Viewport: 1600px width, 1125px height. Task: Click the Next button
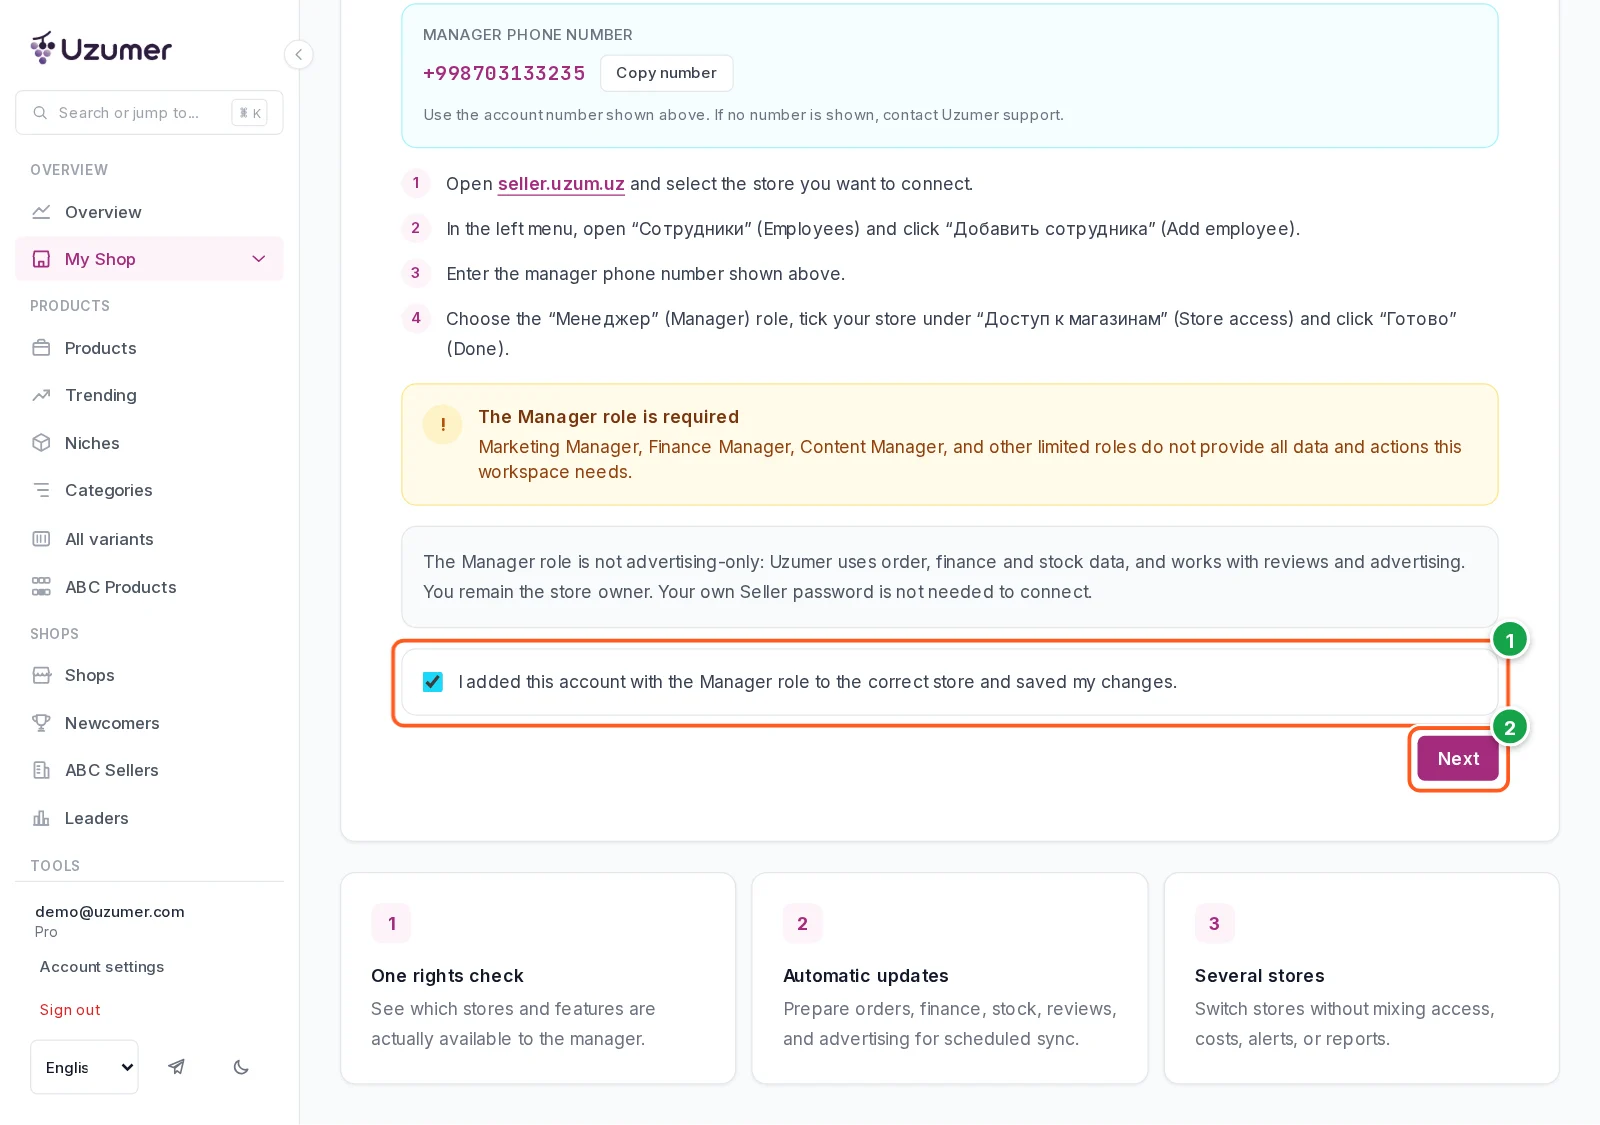(x=1458, y=759)
